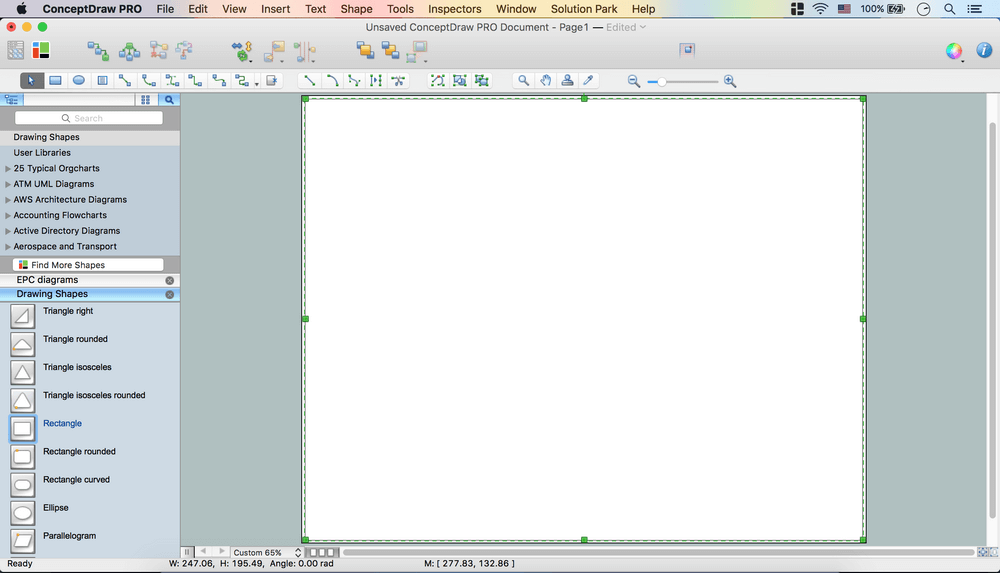The width and height of the screenshot is (1000, 573).
Task: Choose the curved smart connector tool
Action: coord(219,80)
